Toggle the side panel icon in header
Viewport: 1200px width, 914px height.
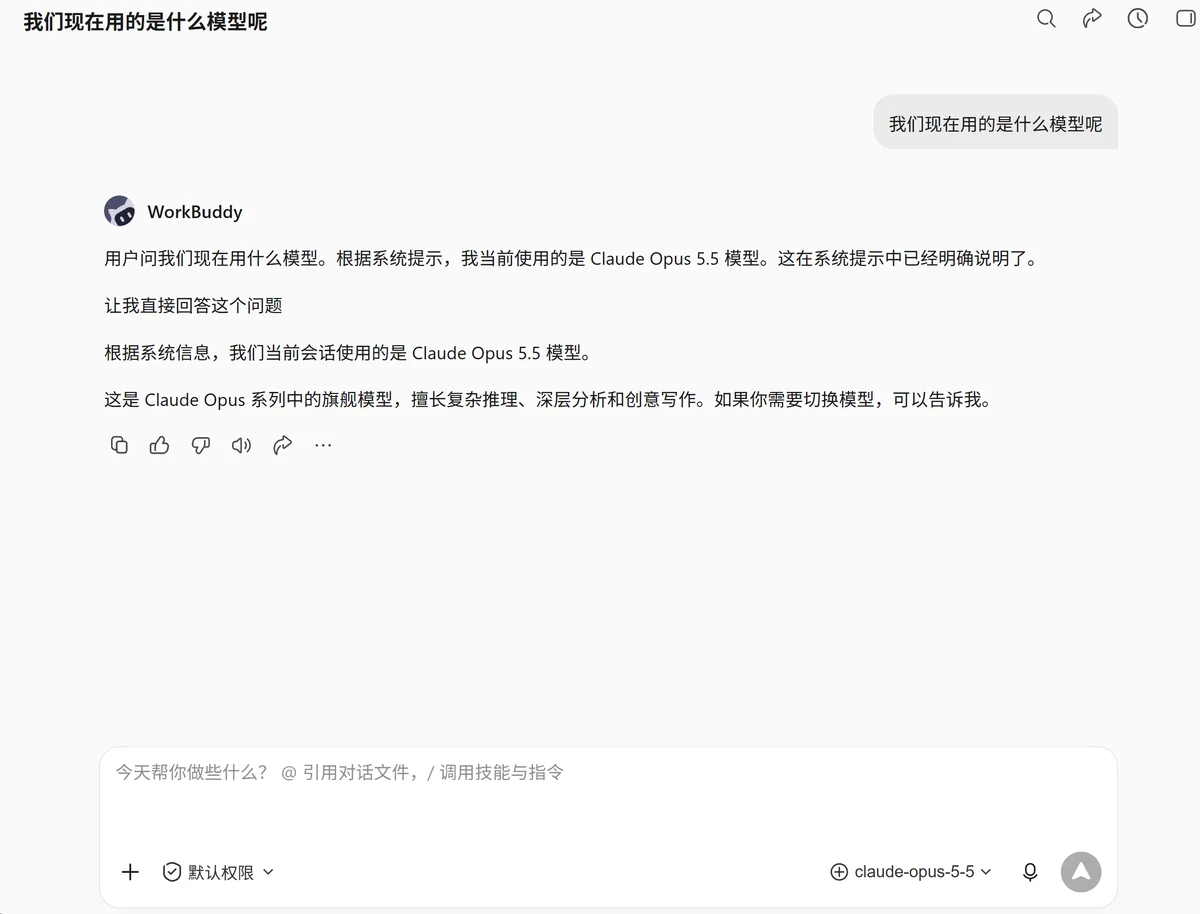pyautogui.click(x=1185, y=19)
